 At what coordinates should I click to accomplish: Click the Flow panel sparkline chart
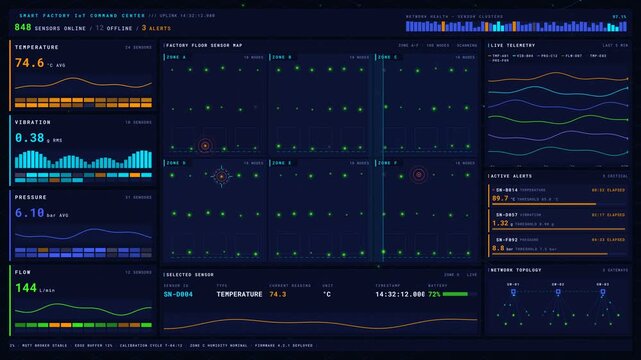83,309
